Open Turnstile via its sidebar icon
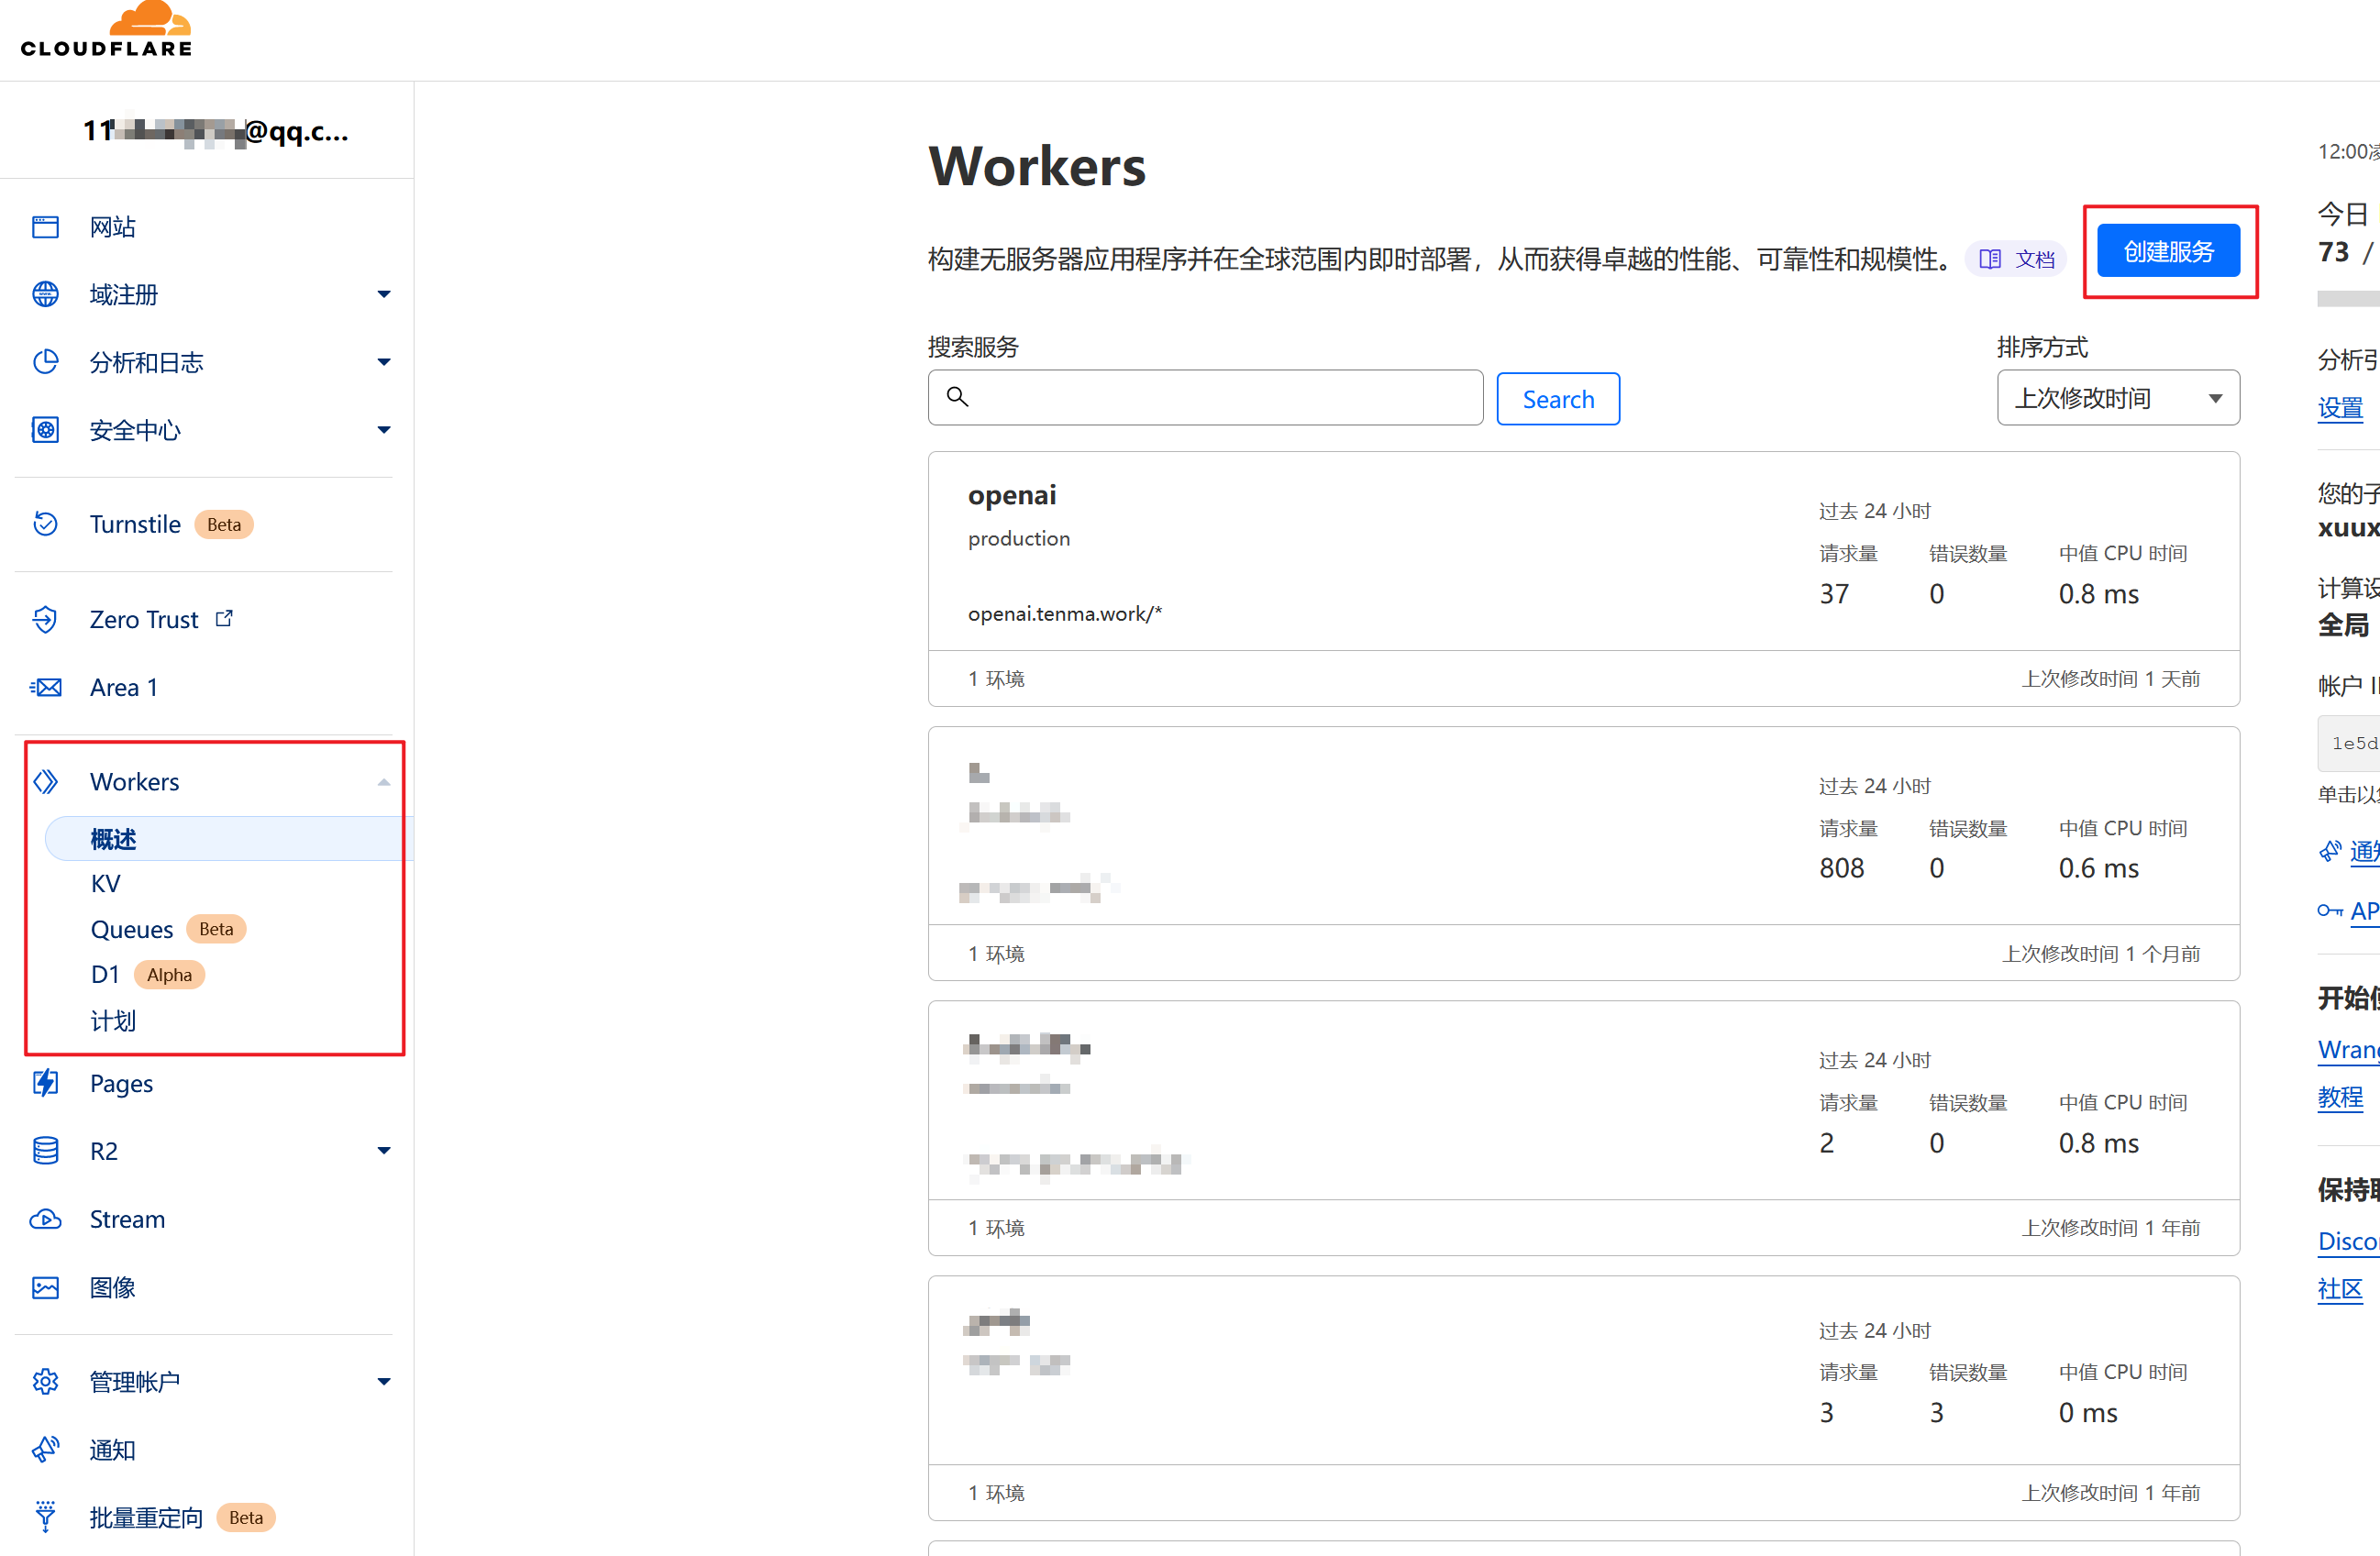Viewport: 2380px width, 1556px height. 46,524
